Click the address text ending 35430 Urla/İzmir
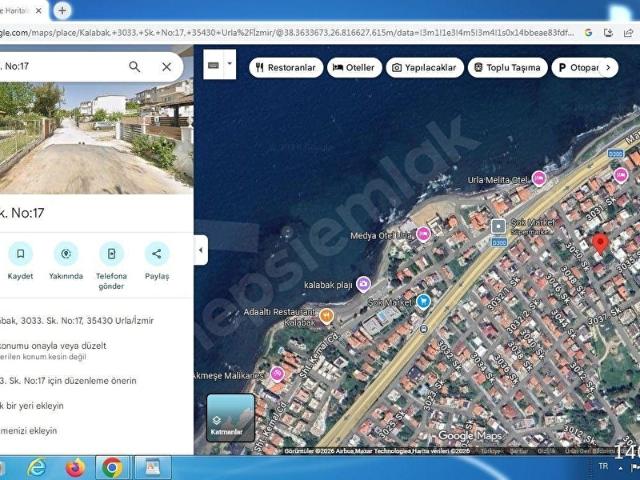Image resolution: width=640 pixels, height=480 pixels. tap(77, 321)
